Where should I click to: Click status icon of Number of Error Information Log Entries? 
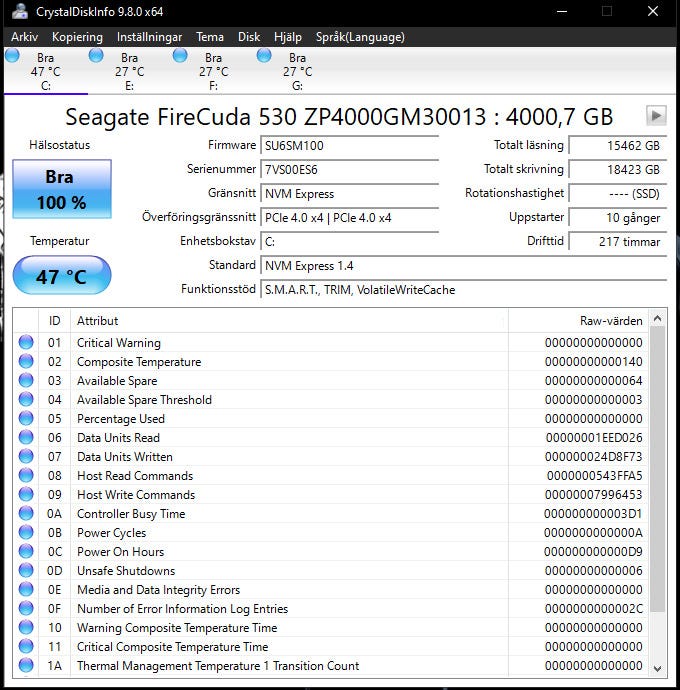26,608
